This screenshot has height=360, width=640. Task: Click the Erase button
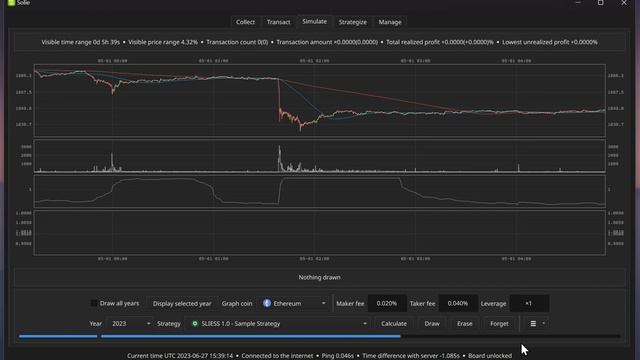tap(464, 324)
